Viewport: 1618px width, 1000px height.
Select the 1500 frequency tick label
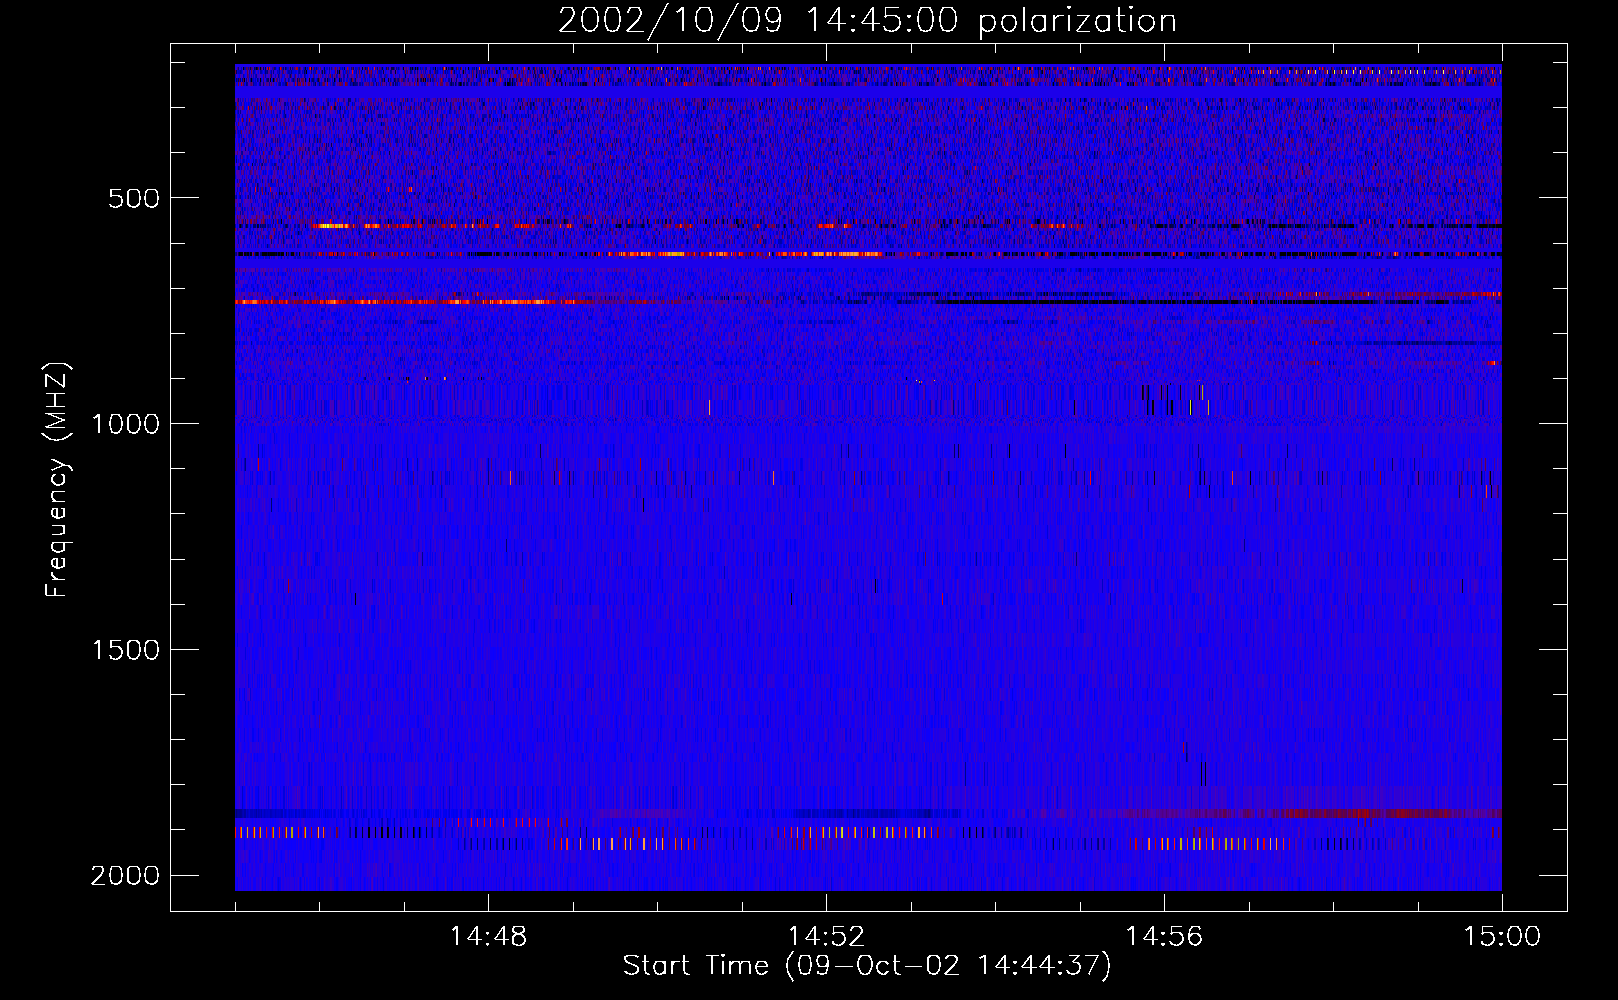125,650
